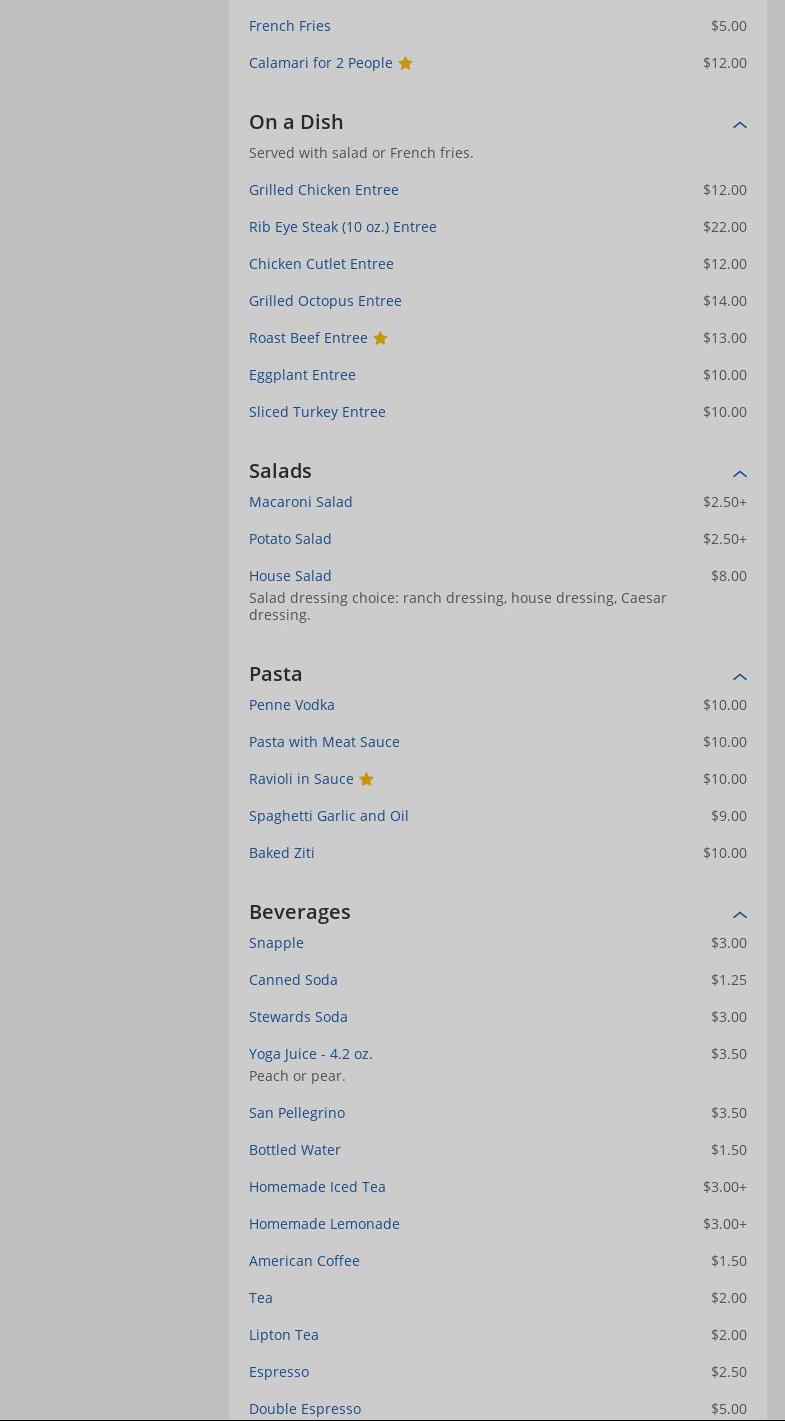Choose San Pellegrino from Beverages
The width and height of the screenshot is (785, 1421).
(296, 1113)
